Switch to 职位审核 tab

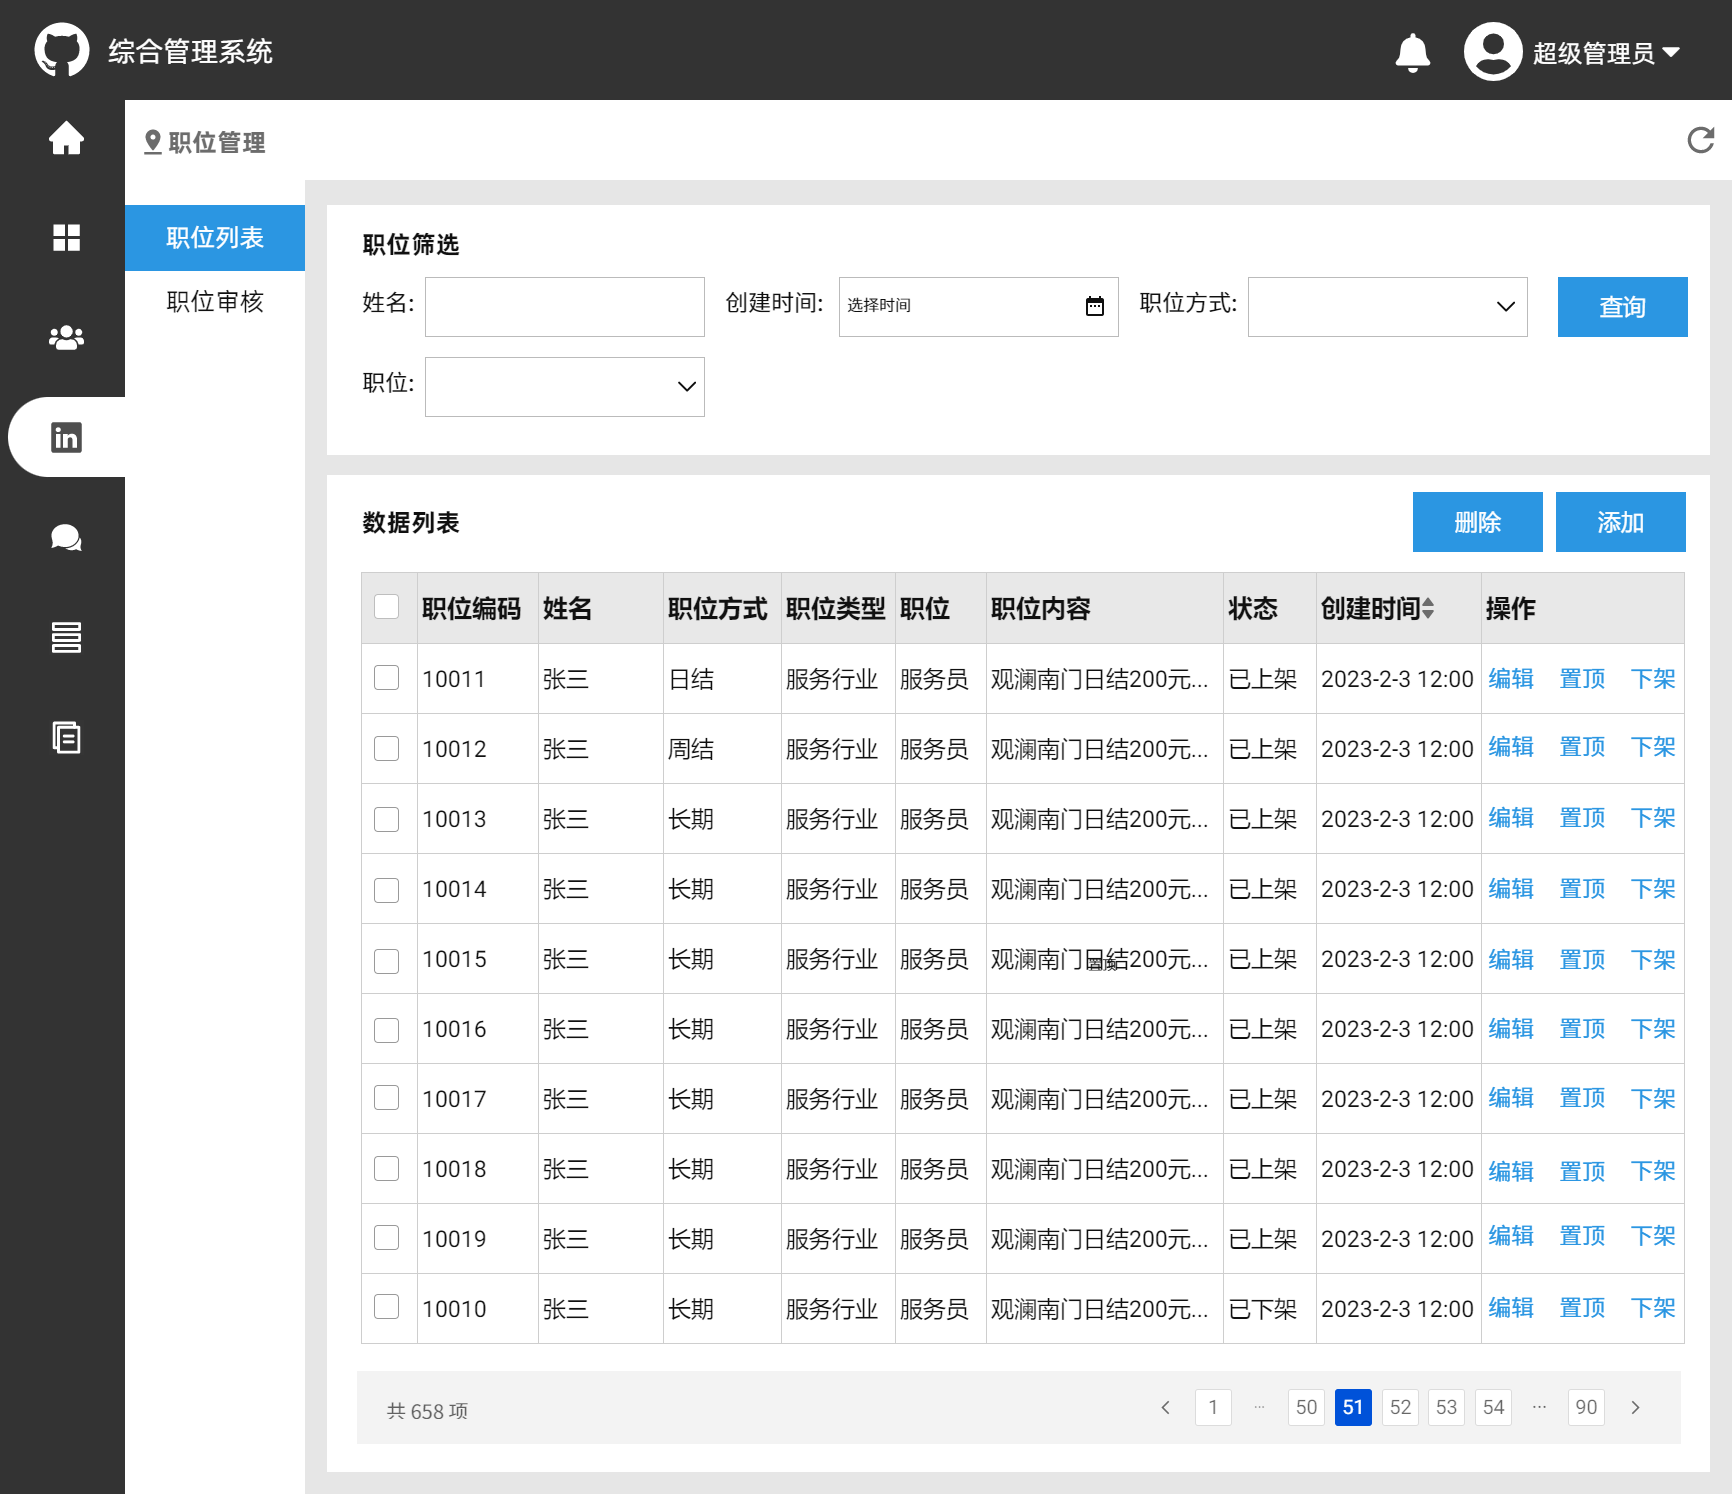(x=215, y=302)
